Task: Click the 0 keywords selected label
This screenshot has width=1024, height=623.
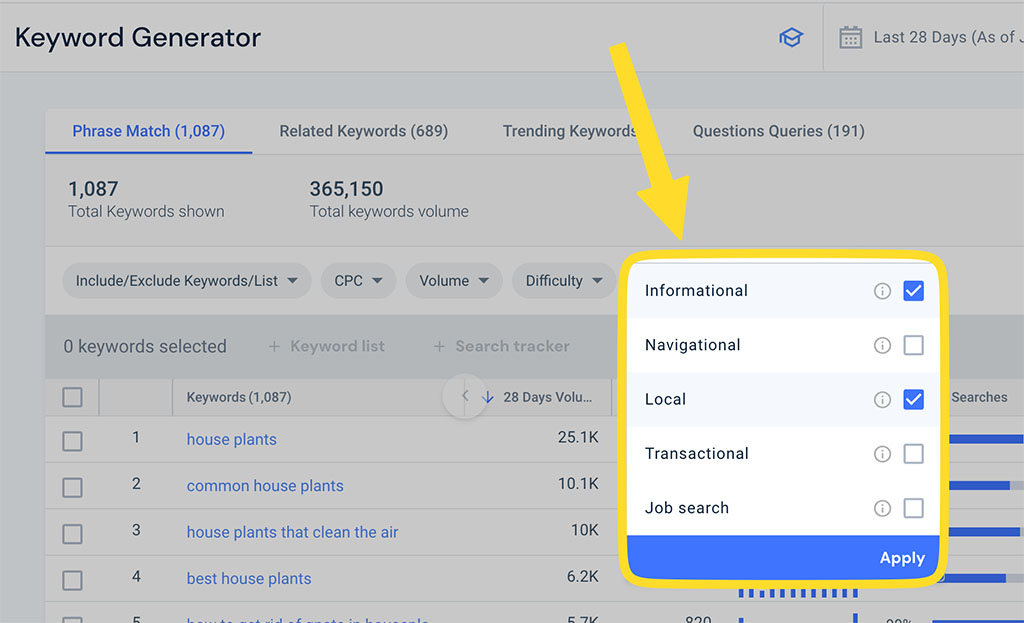Action: point(145,346)
